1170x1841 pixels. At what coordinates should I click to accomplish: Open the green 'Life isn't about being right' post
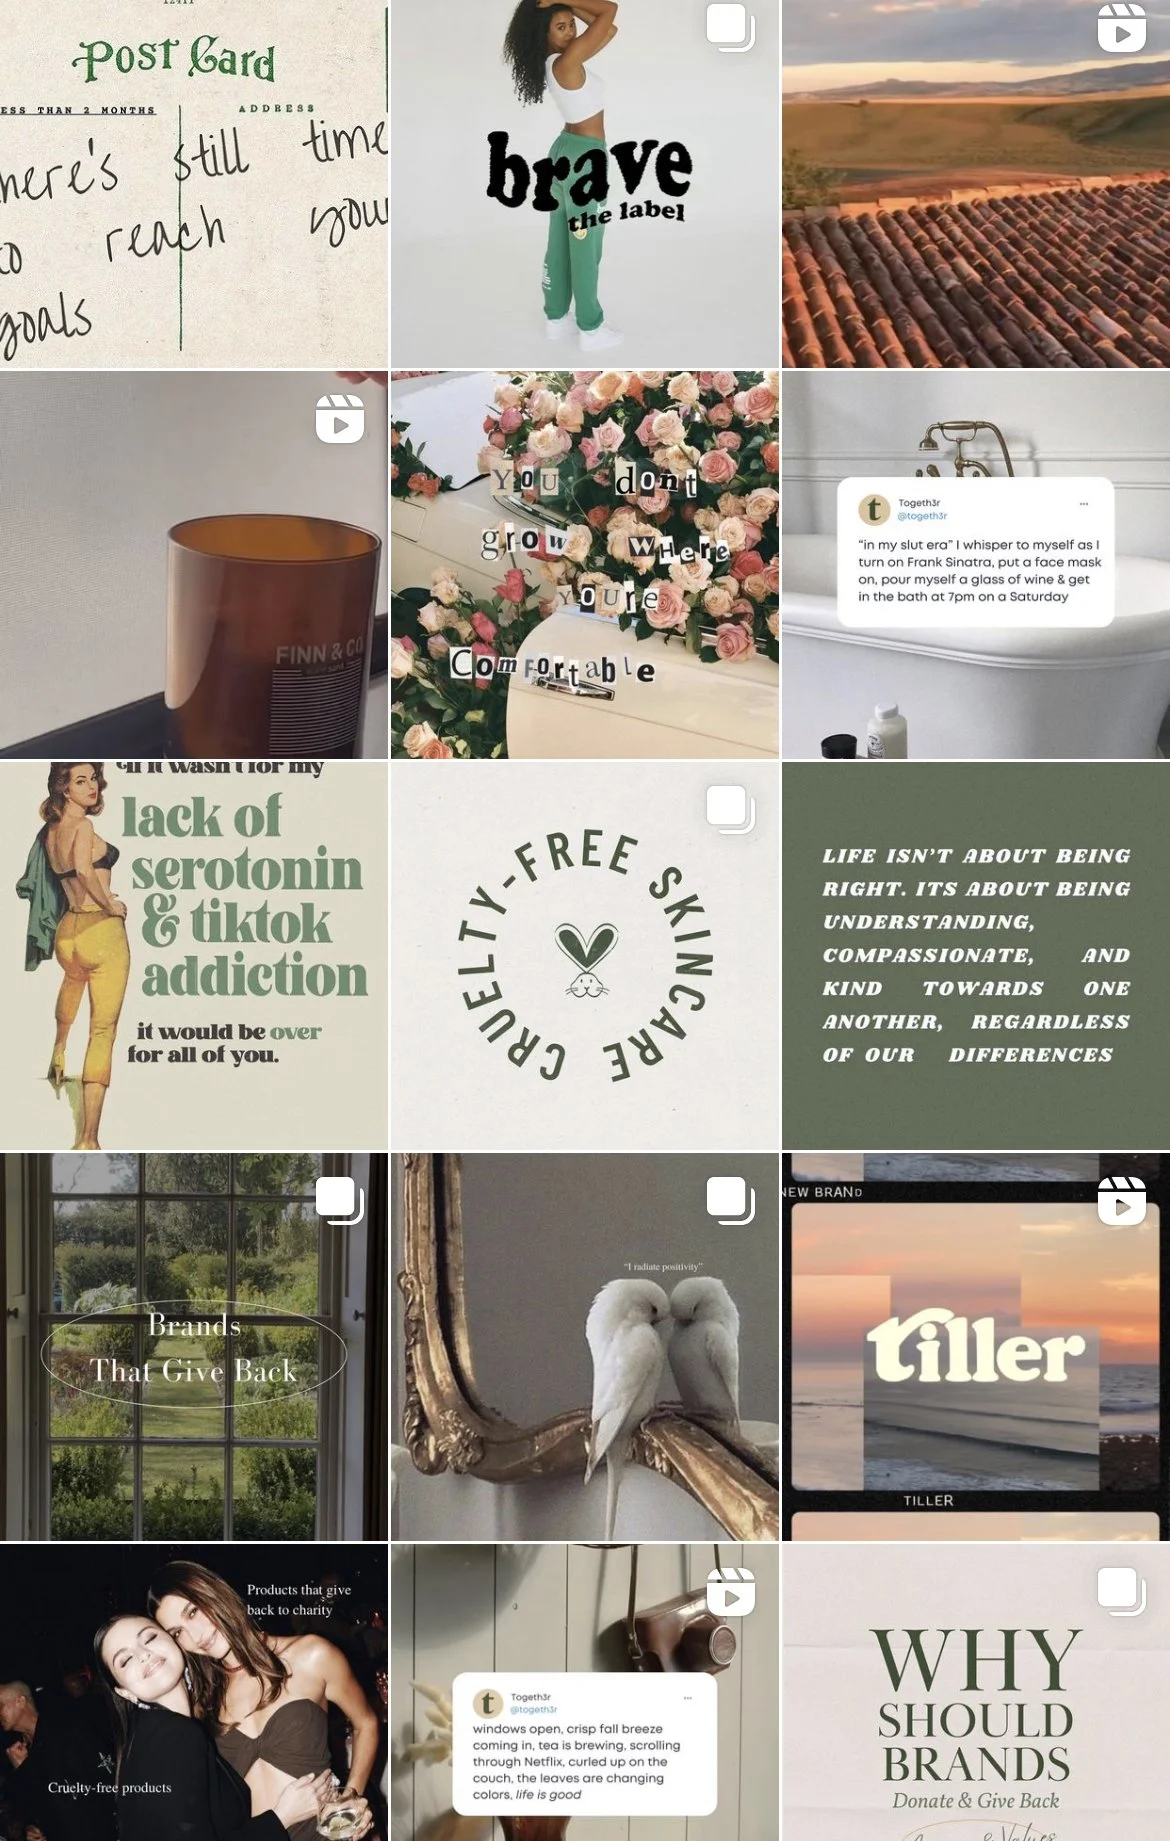(976, 956)
